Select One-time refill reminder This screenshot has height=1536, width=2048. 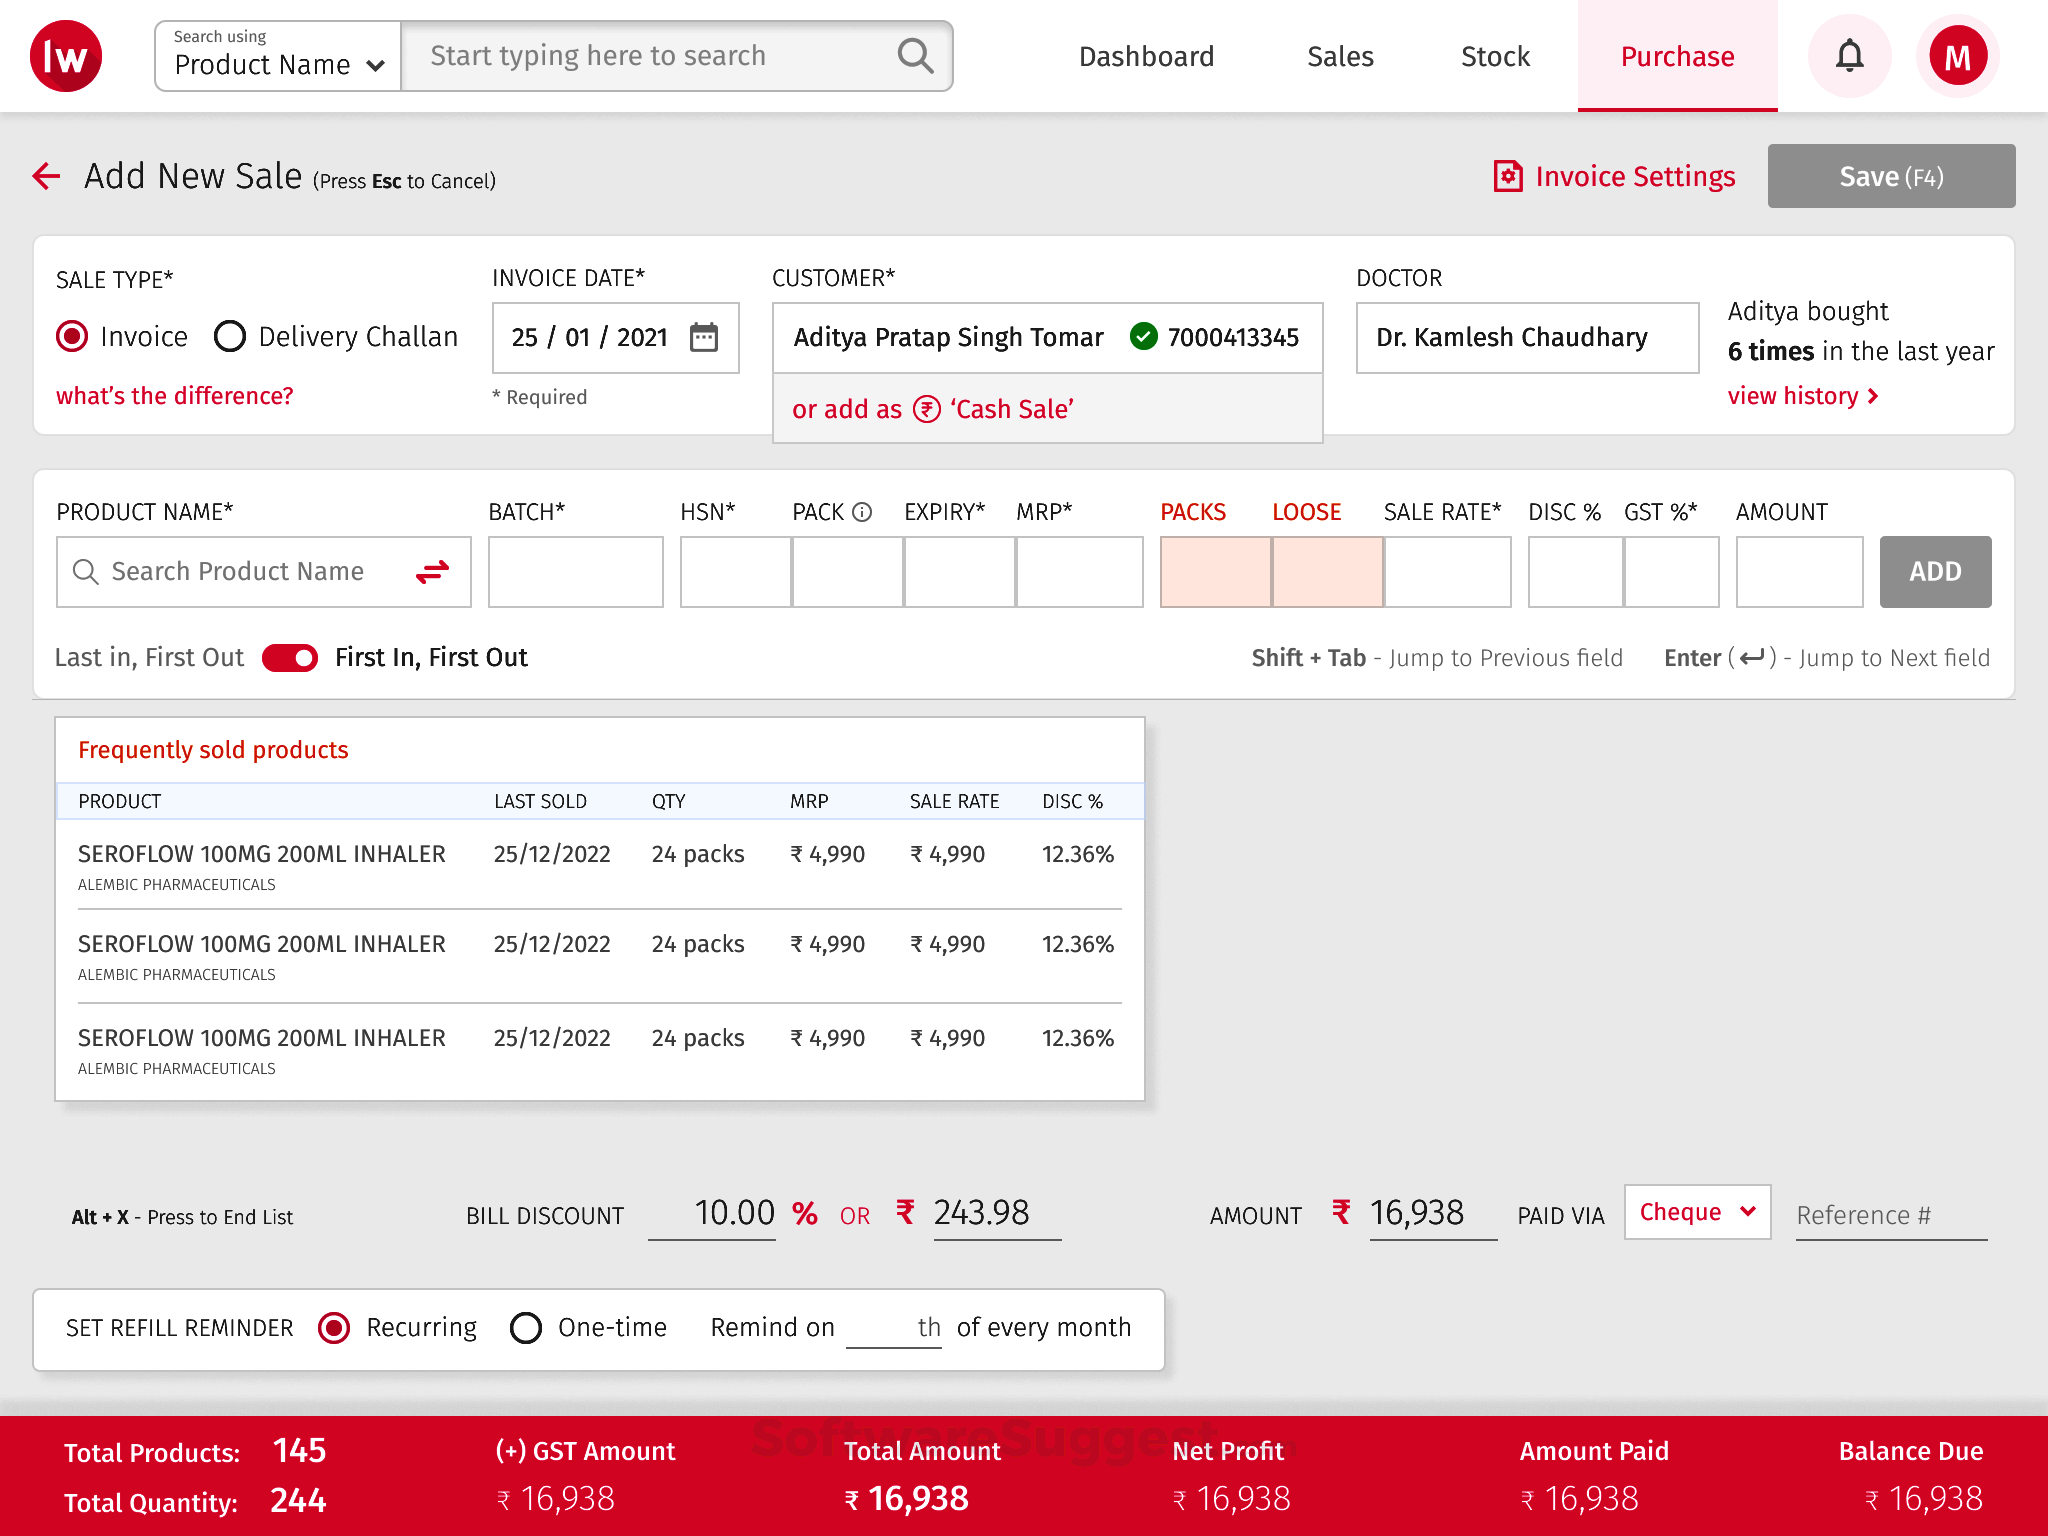coord(527,1328)
